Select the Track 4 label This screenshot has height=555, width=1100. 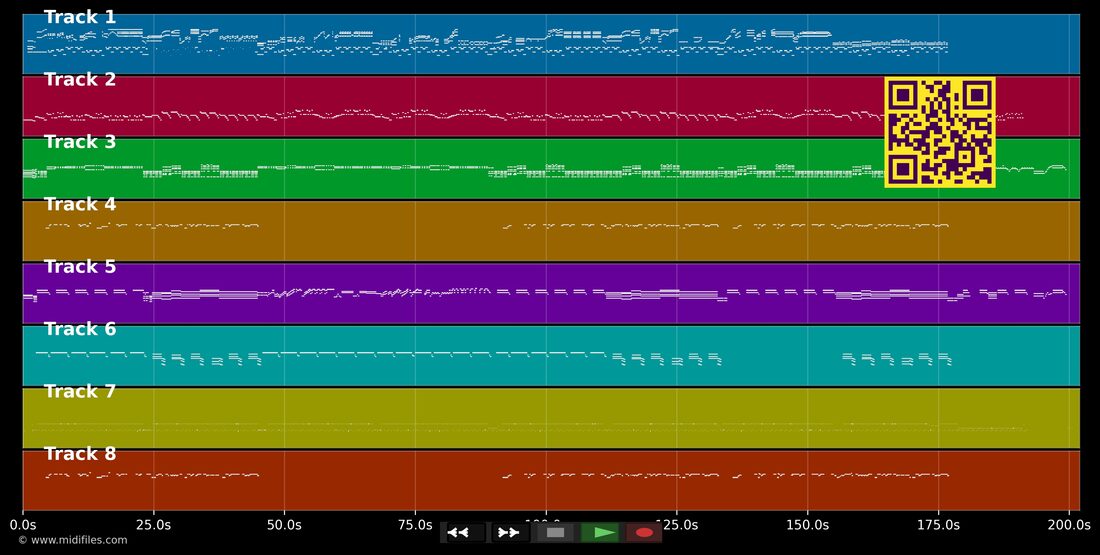point(80,204)
